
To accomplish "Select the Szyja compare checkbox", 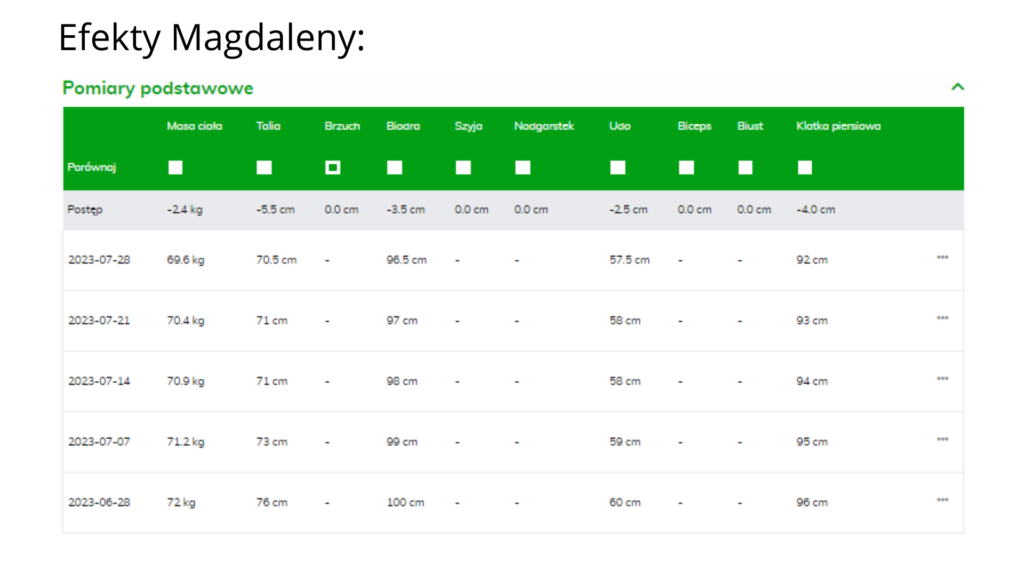I will (463, 168).
